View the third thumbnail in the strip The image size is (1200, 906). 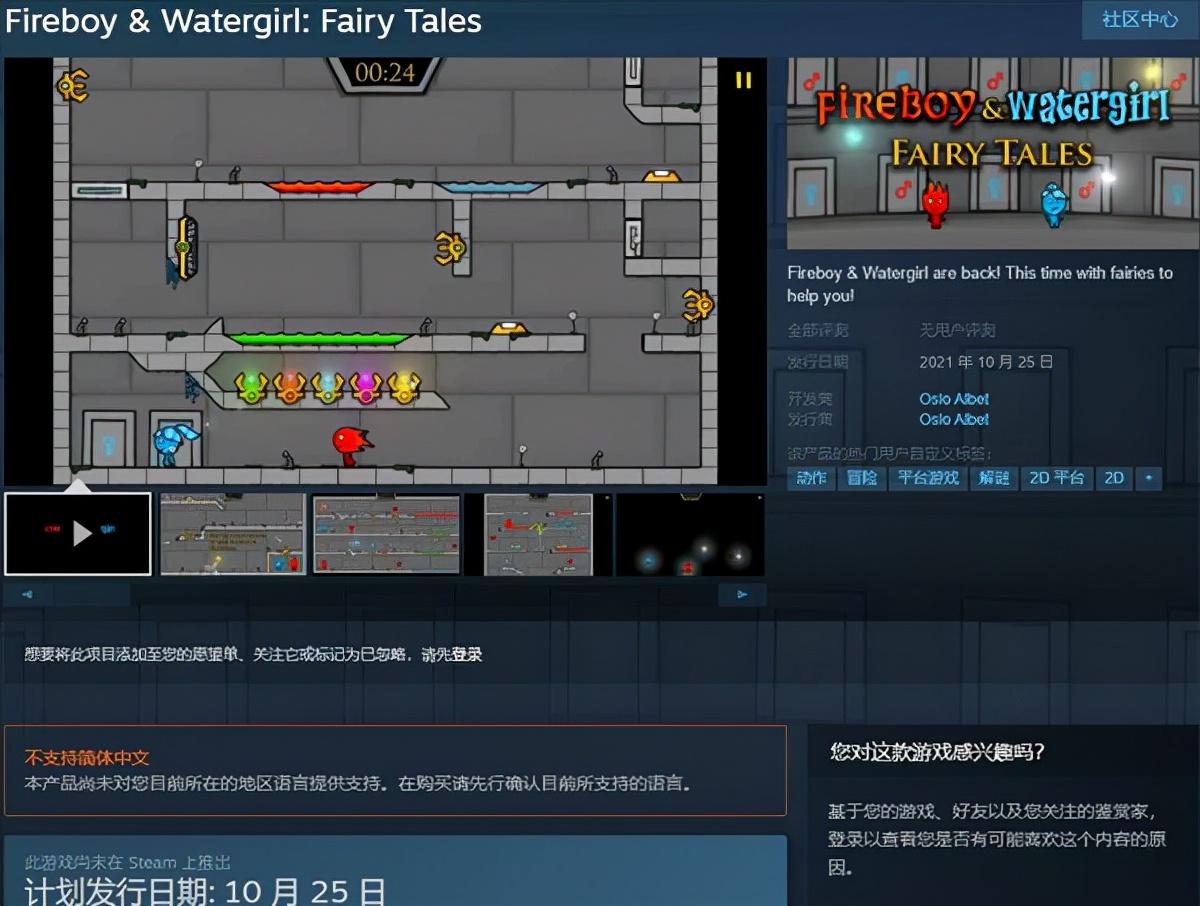pyautogui.click(x=386, y=534)
